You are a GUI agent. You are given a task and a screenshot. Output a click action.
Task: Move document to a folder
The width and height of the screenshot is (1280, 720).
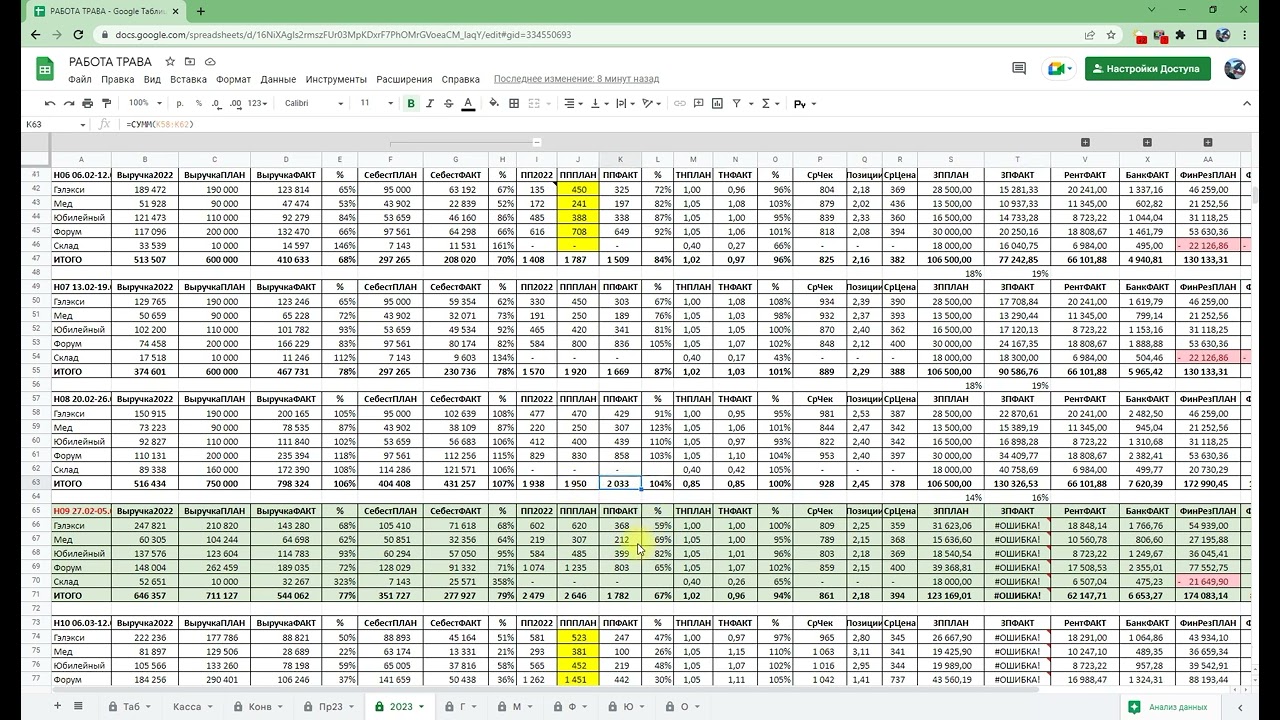190,62
